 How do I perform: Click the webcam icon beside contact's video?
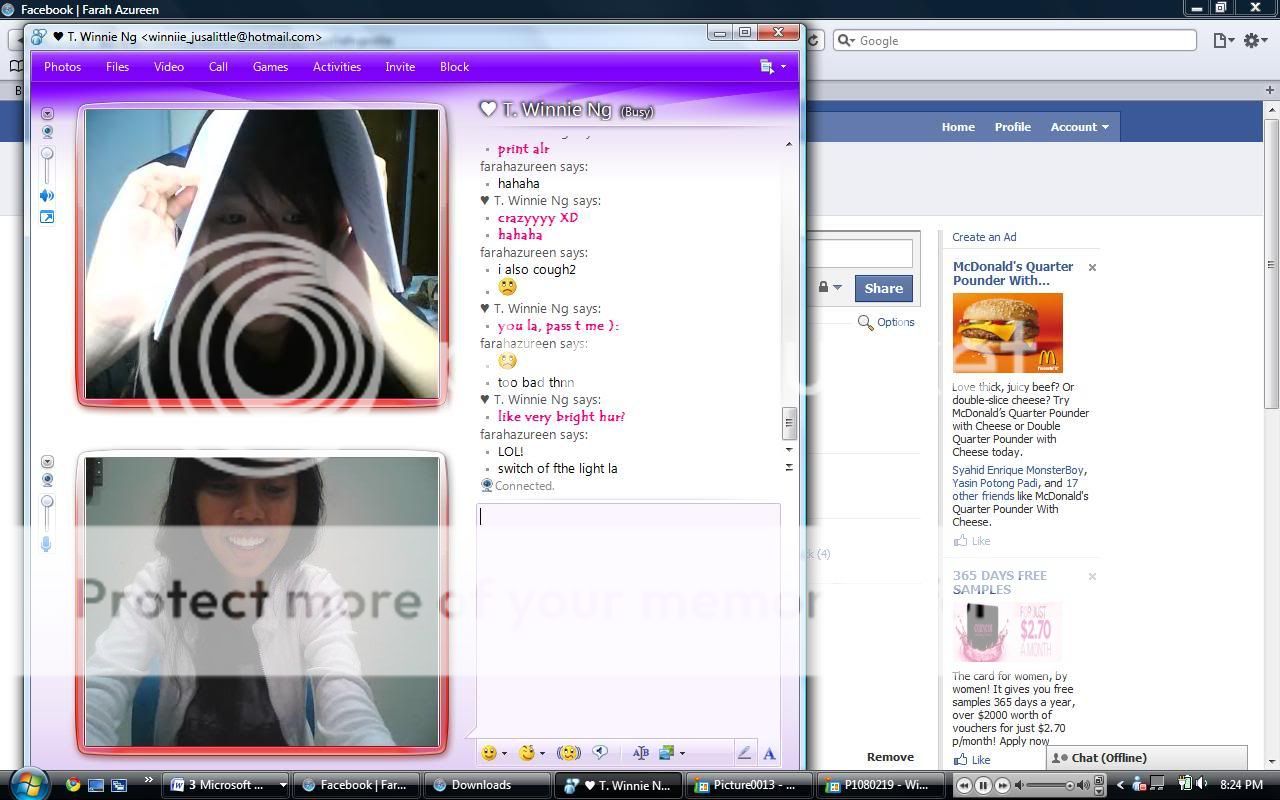point(47,132)
